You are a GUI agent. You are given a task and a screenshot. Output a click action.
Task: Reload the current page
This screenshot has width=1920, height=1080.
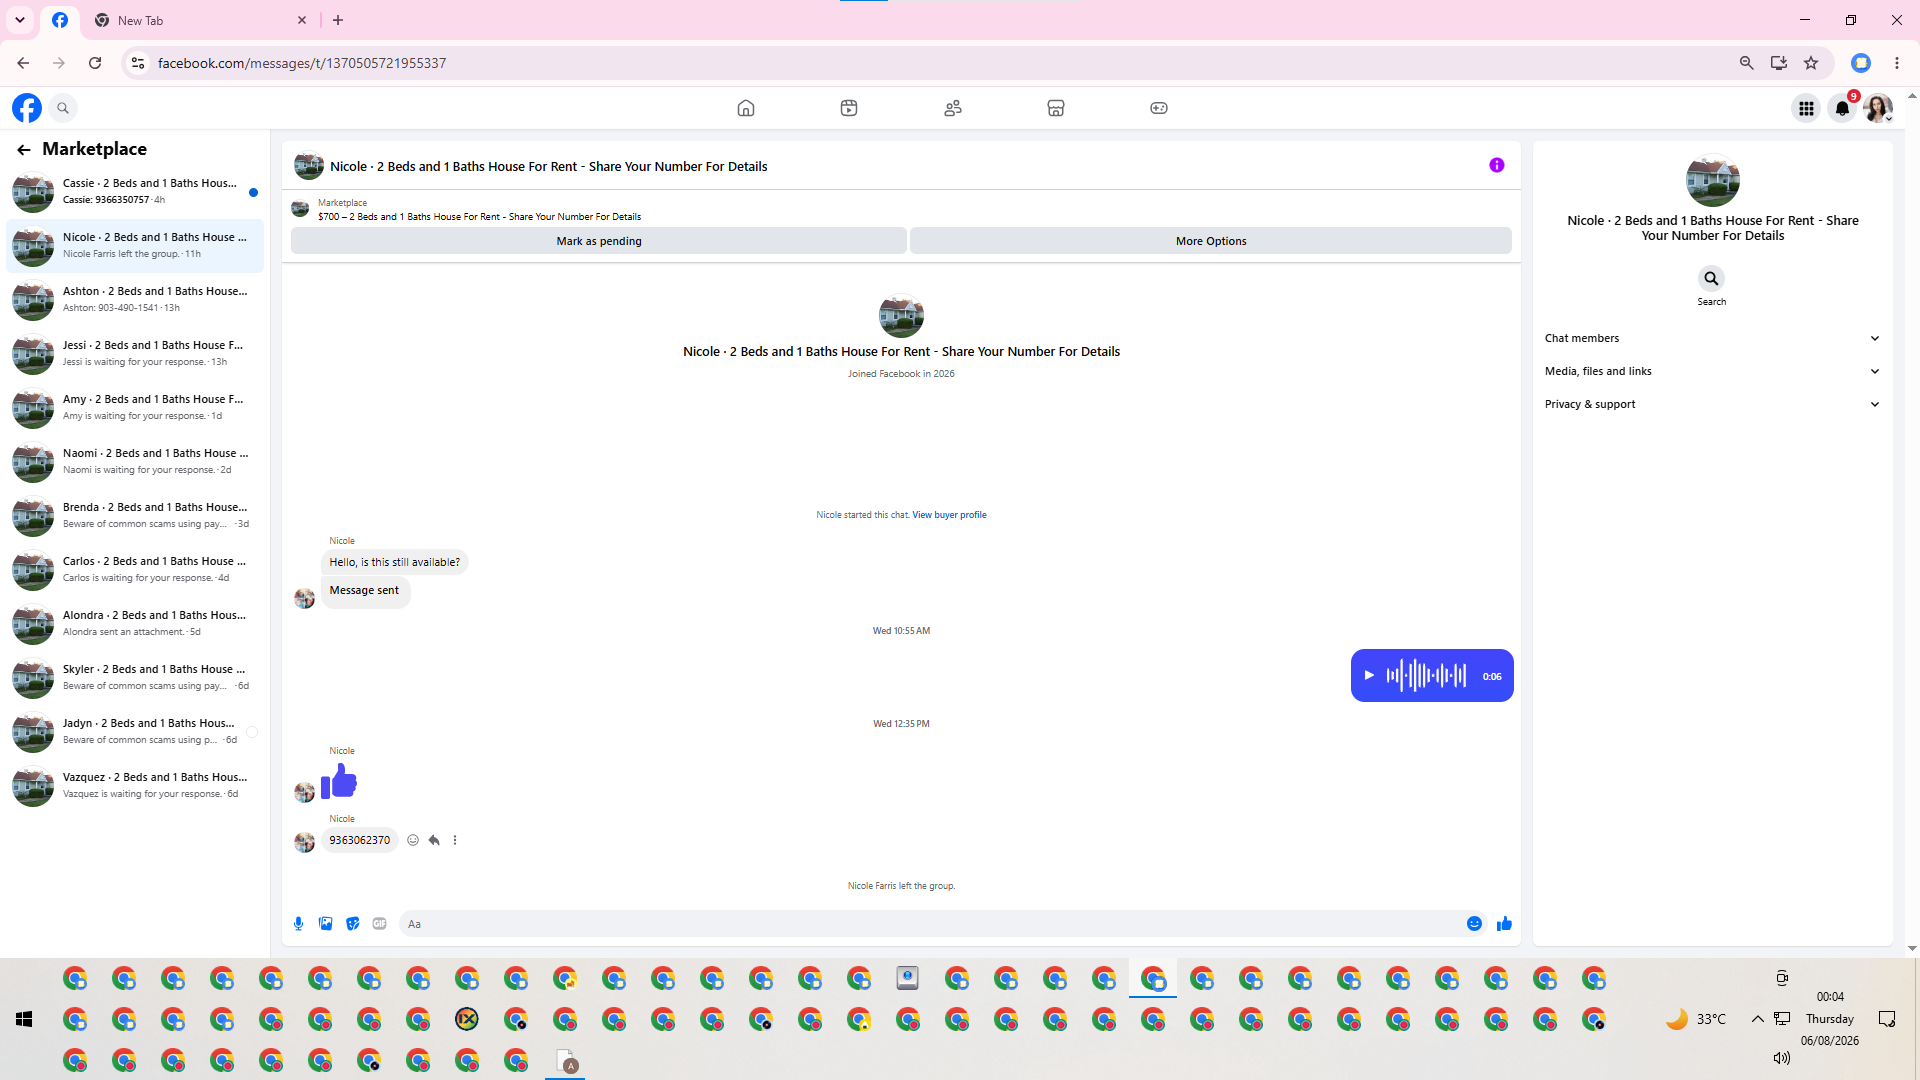(95, 63)
